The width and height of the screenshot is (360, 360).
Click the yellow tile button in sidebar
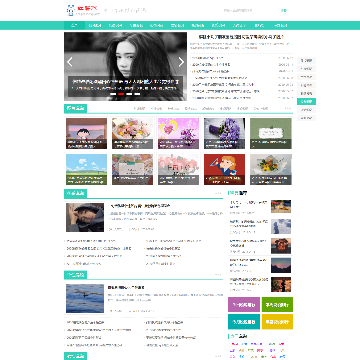277,322
